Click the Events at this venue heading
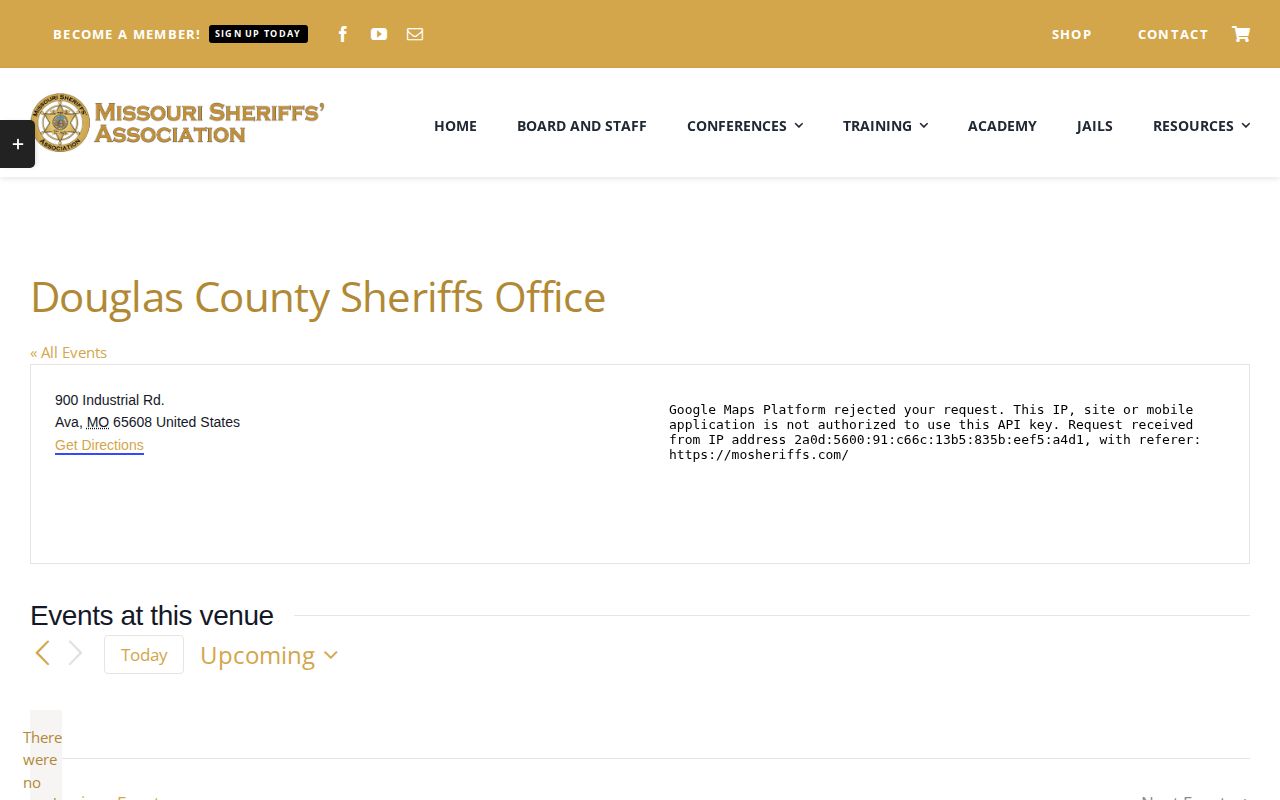1280x800 pixels. pos(152,615)
